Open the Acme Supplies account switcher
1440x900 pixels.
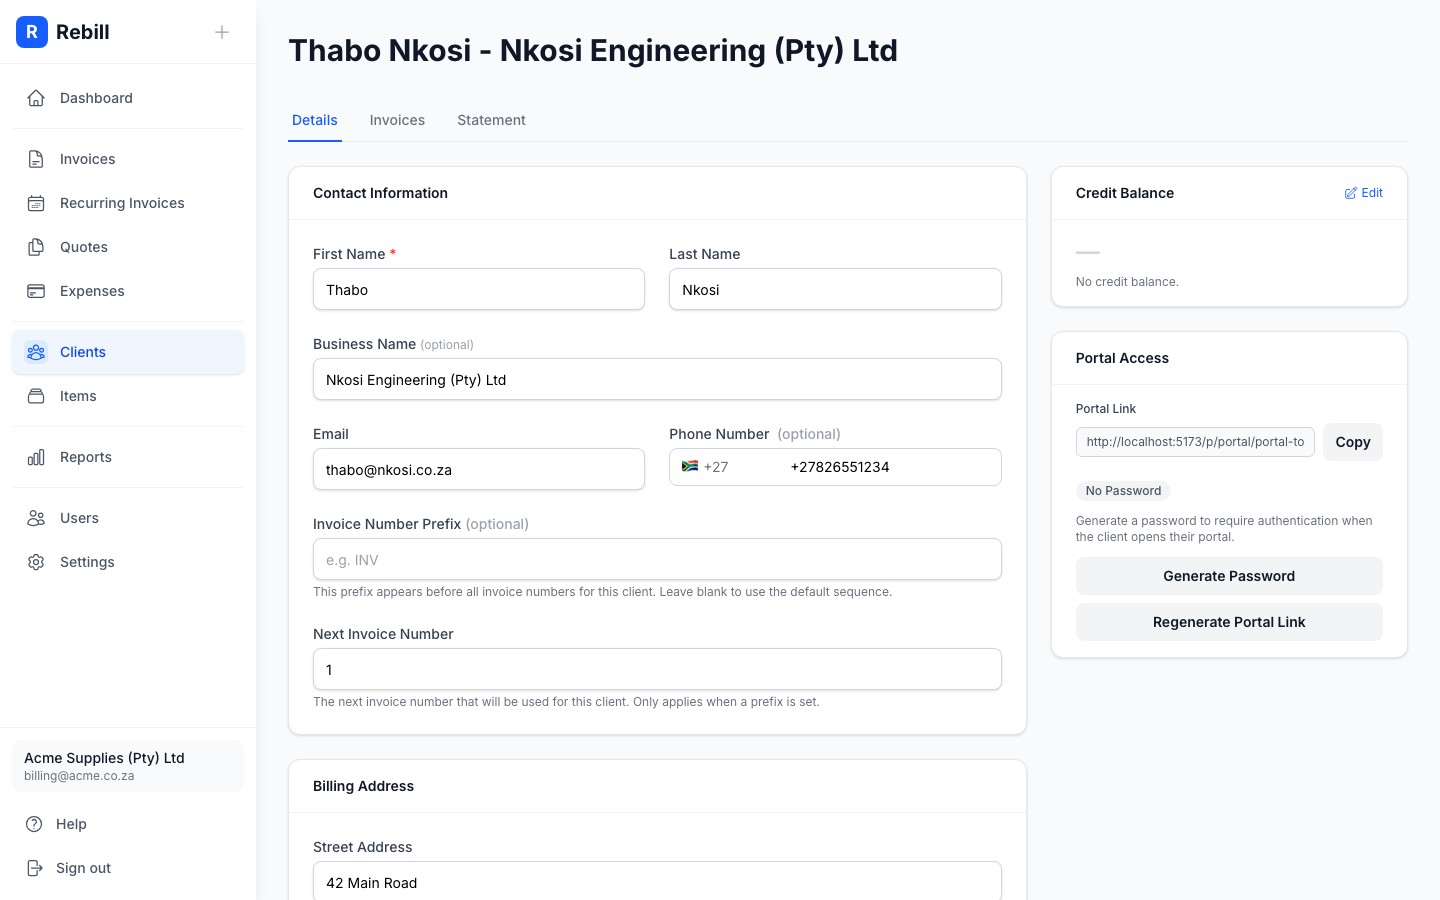(x=128, y=766)
